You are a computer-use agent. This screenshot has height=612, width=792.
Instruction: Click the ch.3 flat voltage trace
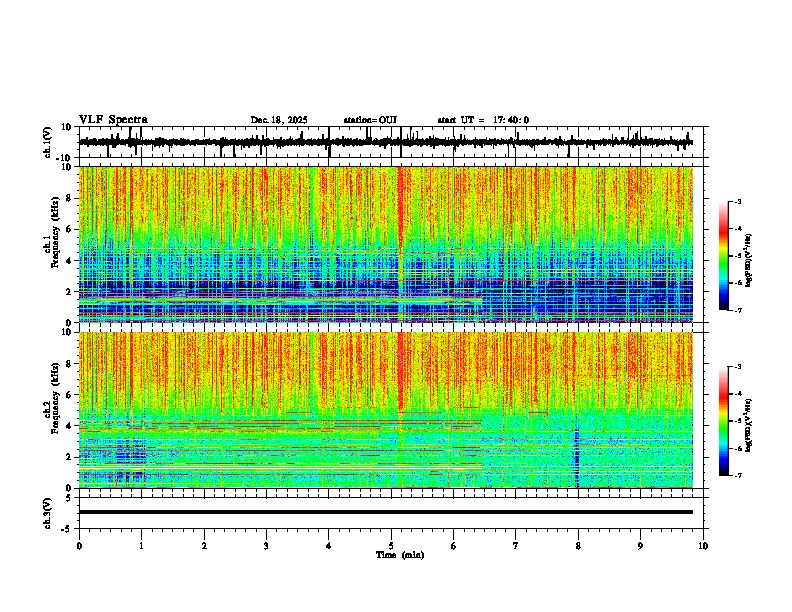tap(386, 512)
